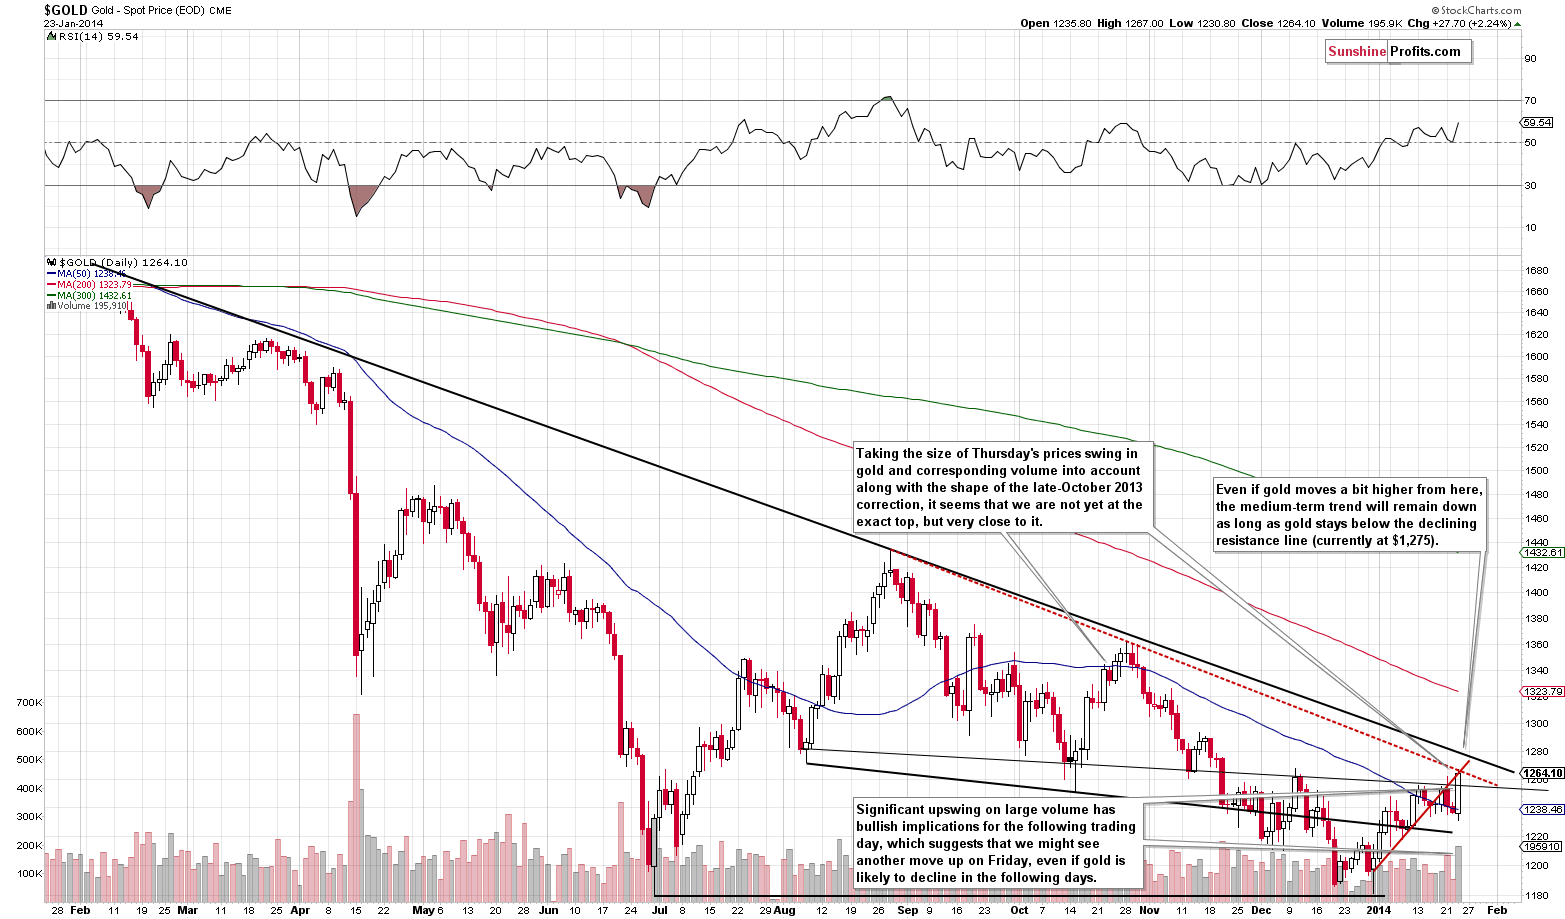Click the 700K volume axis label
Screen dimensions: 1565x919
click(x=29, y=703)
